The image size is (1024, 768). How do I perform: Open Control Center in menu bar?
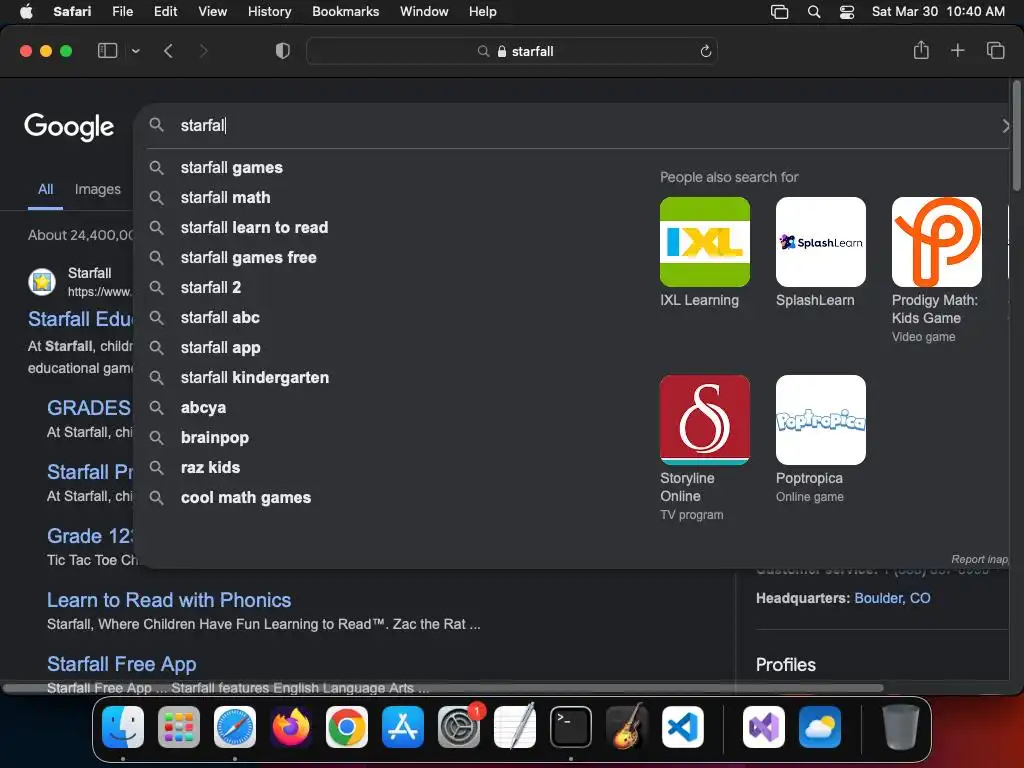pos(846,12)
